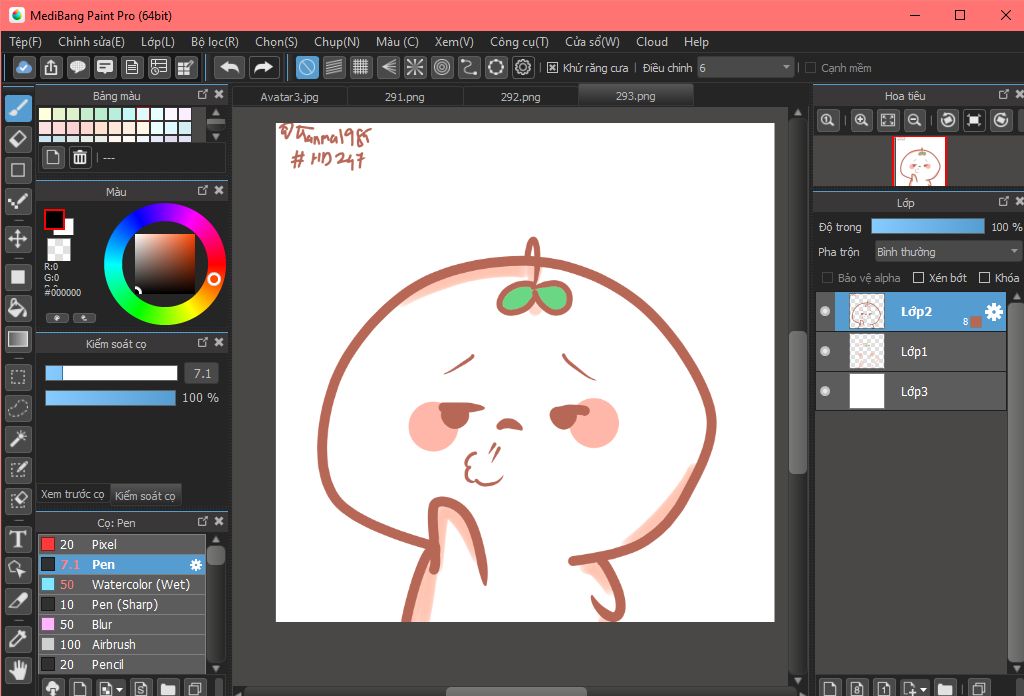Undock the Hoa tiêu panel
1024x696 pixels.
(1004, 95)
